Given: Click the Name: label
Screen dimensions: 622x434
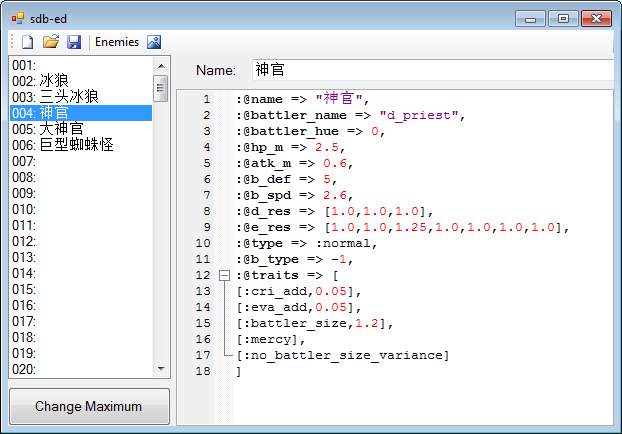Looking at the screenshot, I should click(216, 70).
